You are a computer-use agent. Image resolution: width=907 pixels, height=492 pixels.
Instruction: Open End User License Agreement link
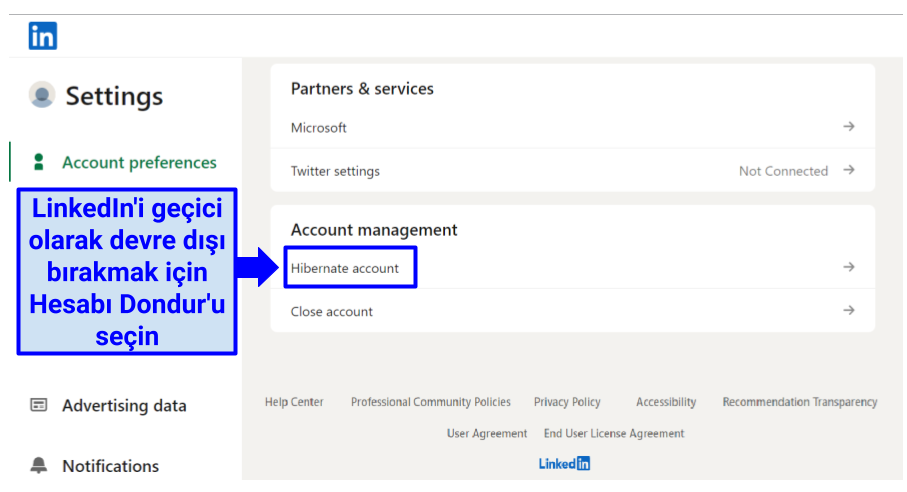pos(614,434)
